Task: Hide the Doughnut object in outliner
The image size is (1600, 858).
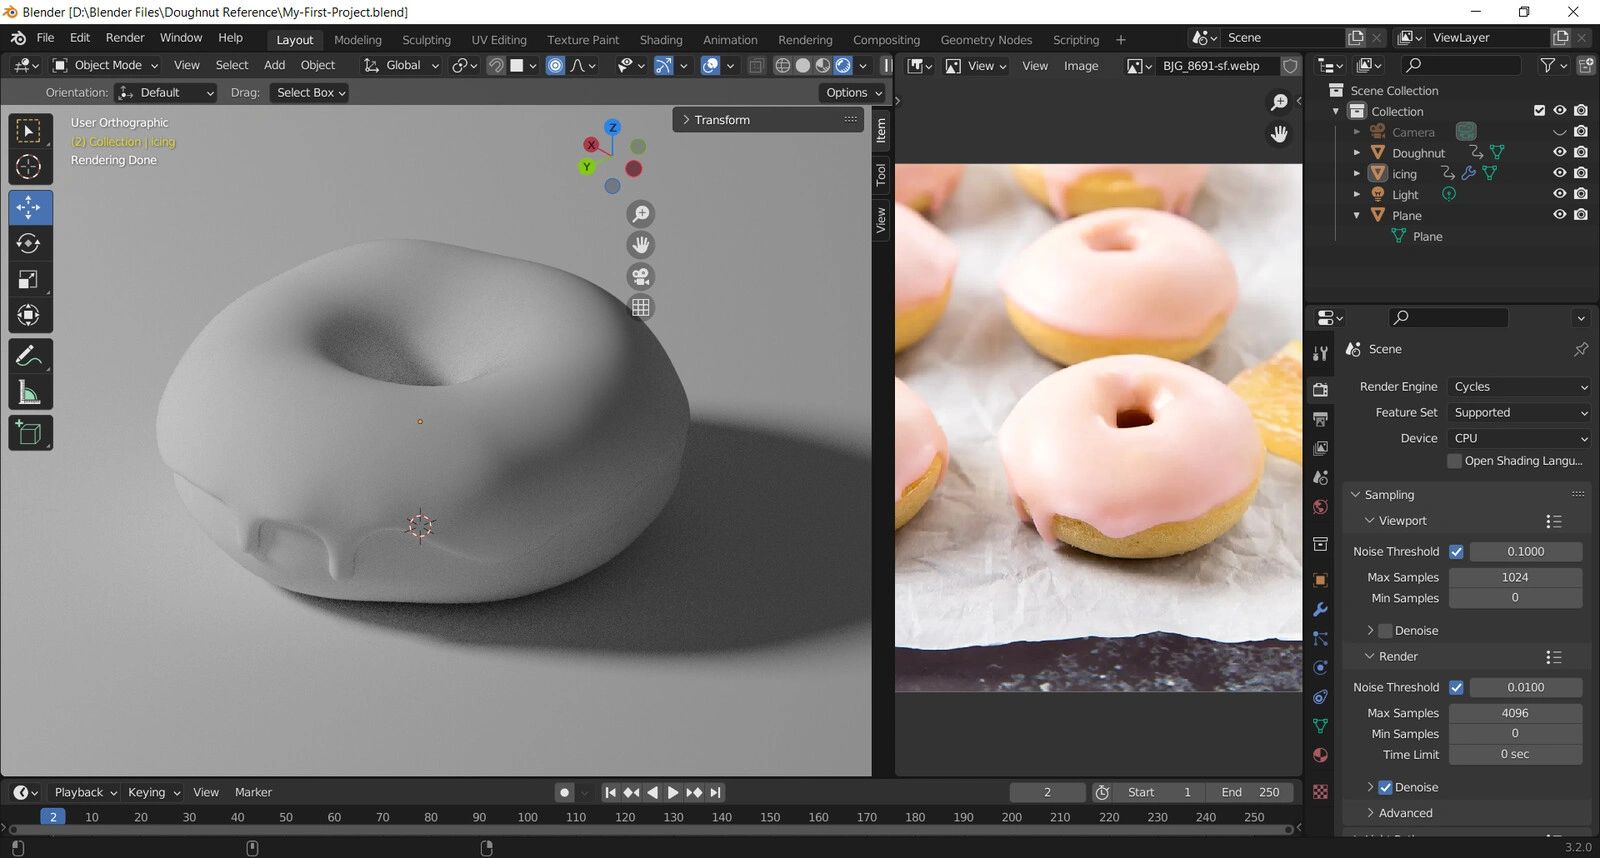Action: [x=1559, y=153]
